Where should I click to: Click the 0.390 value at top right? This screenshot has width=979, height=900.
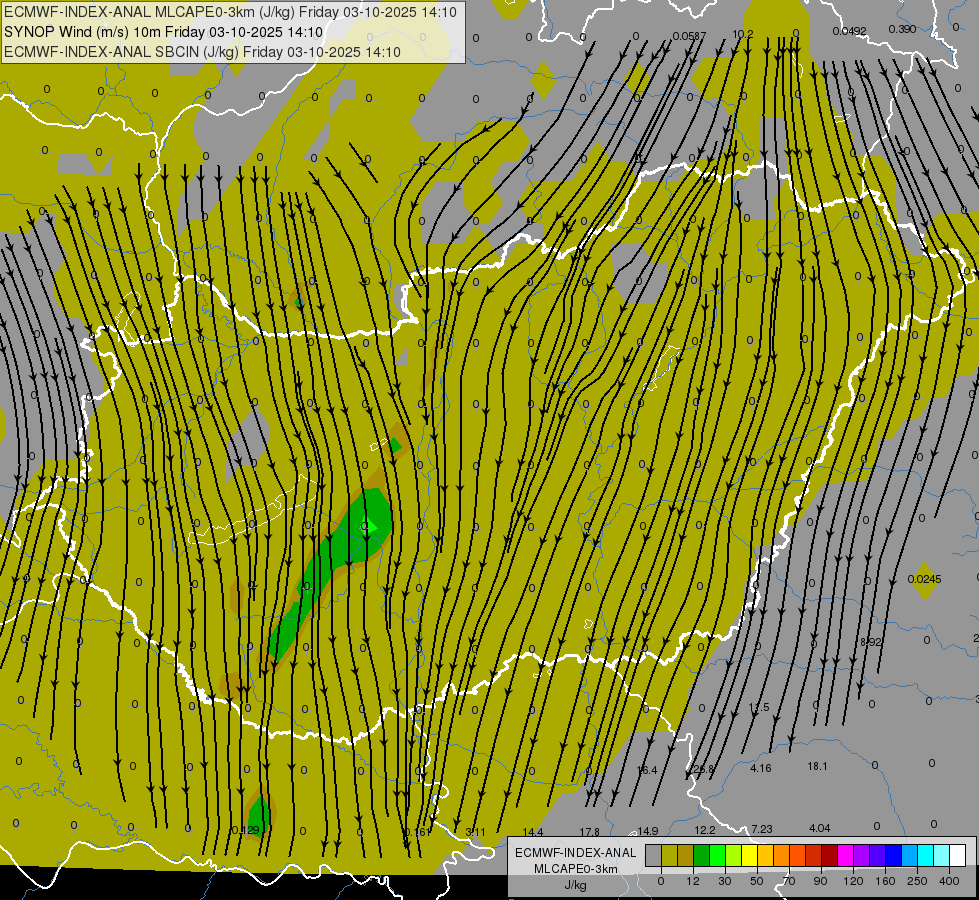click(902, 29)
